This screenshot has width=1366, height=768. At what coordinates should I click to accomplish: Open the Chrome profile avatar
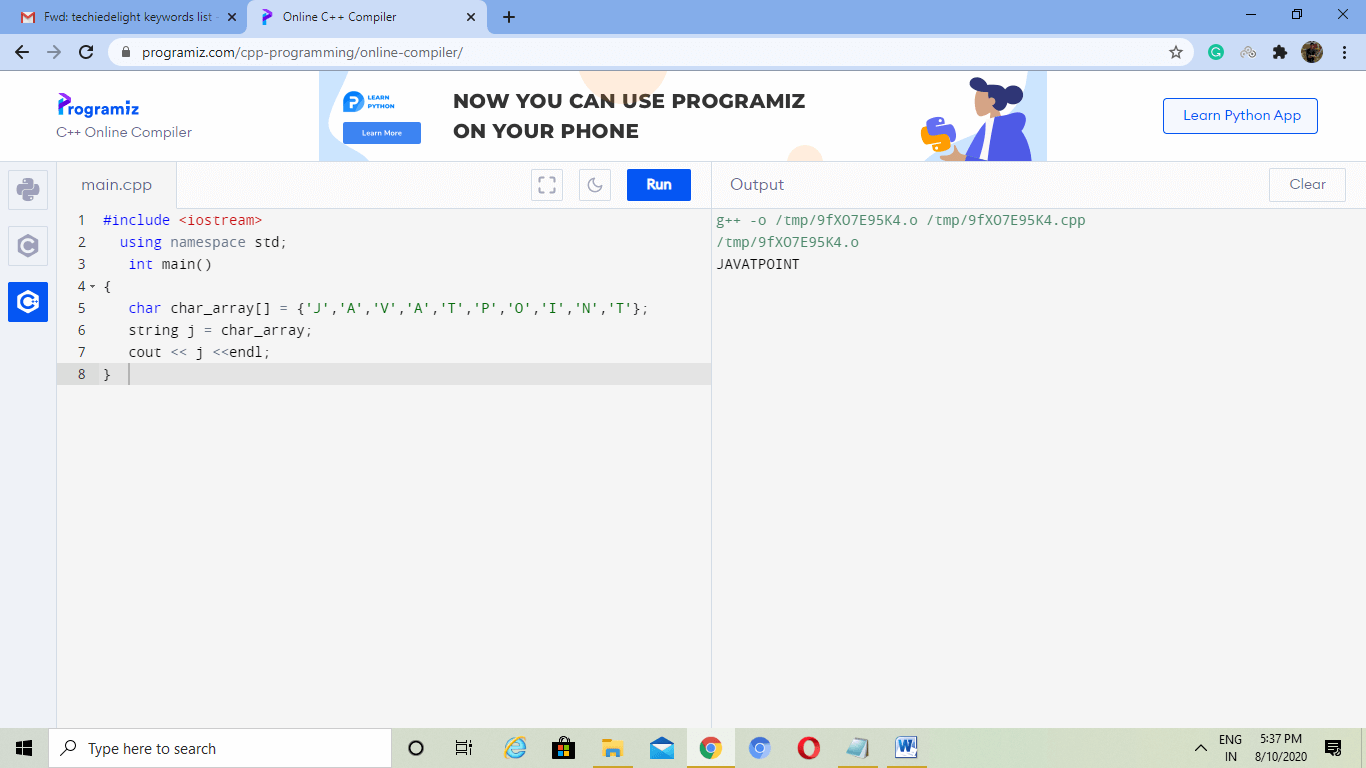point(1312,52)
